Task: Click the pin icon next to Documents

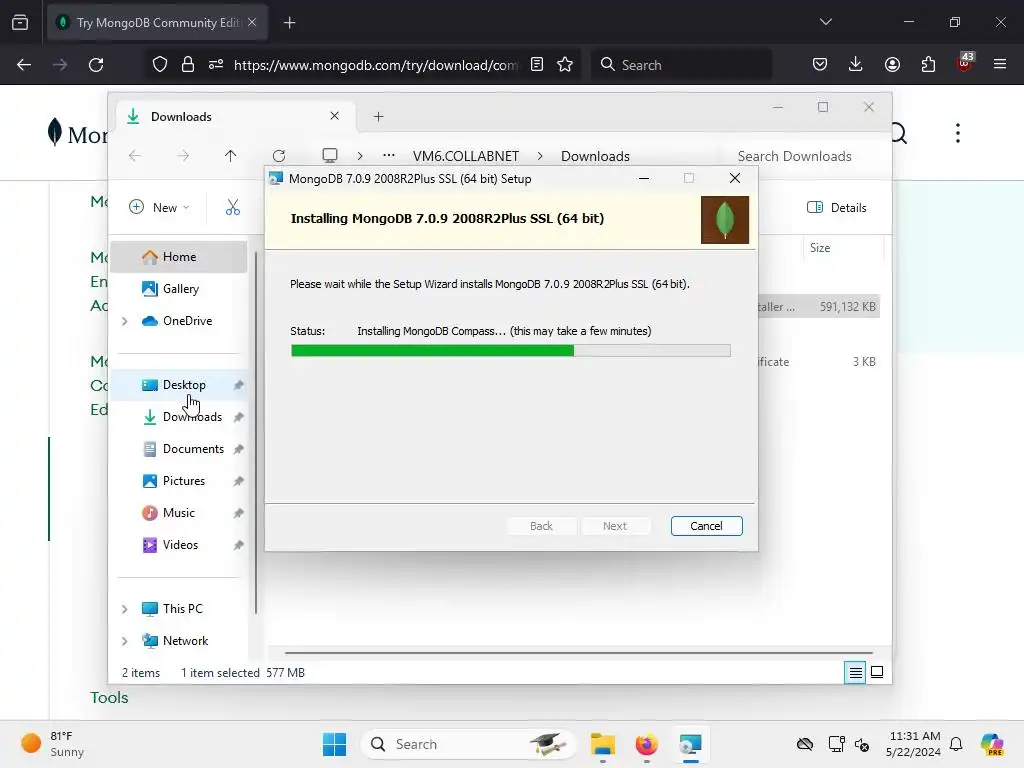Action: (x=238, y=449)
